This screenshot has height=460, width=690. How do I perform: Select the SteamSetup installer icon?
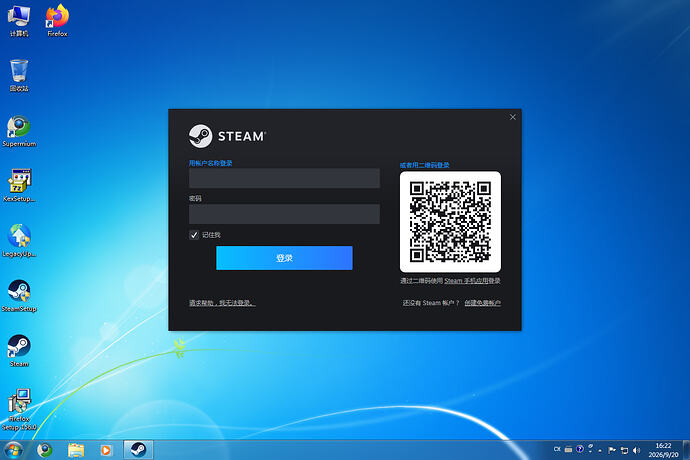[19, 296]
